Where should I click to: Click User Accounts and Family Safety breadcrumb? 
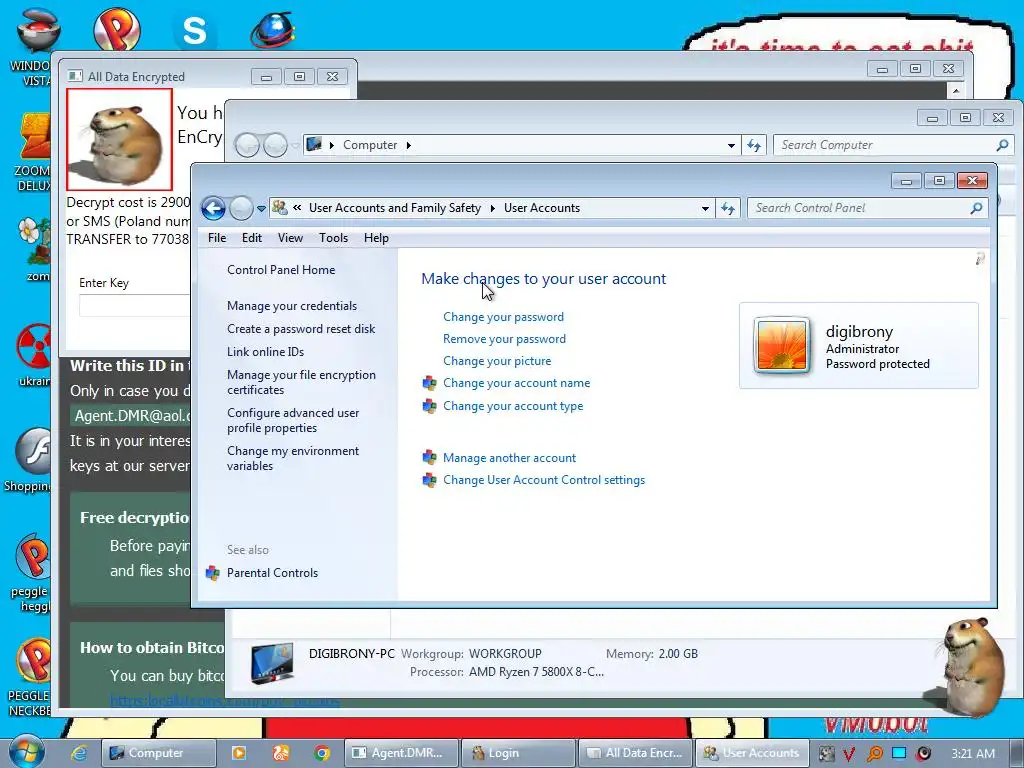394,208
